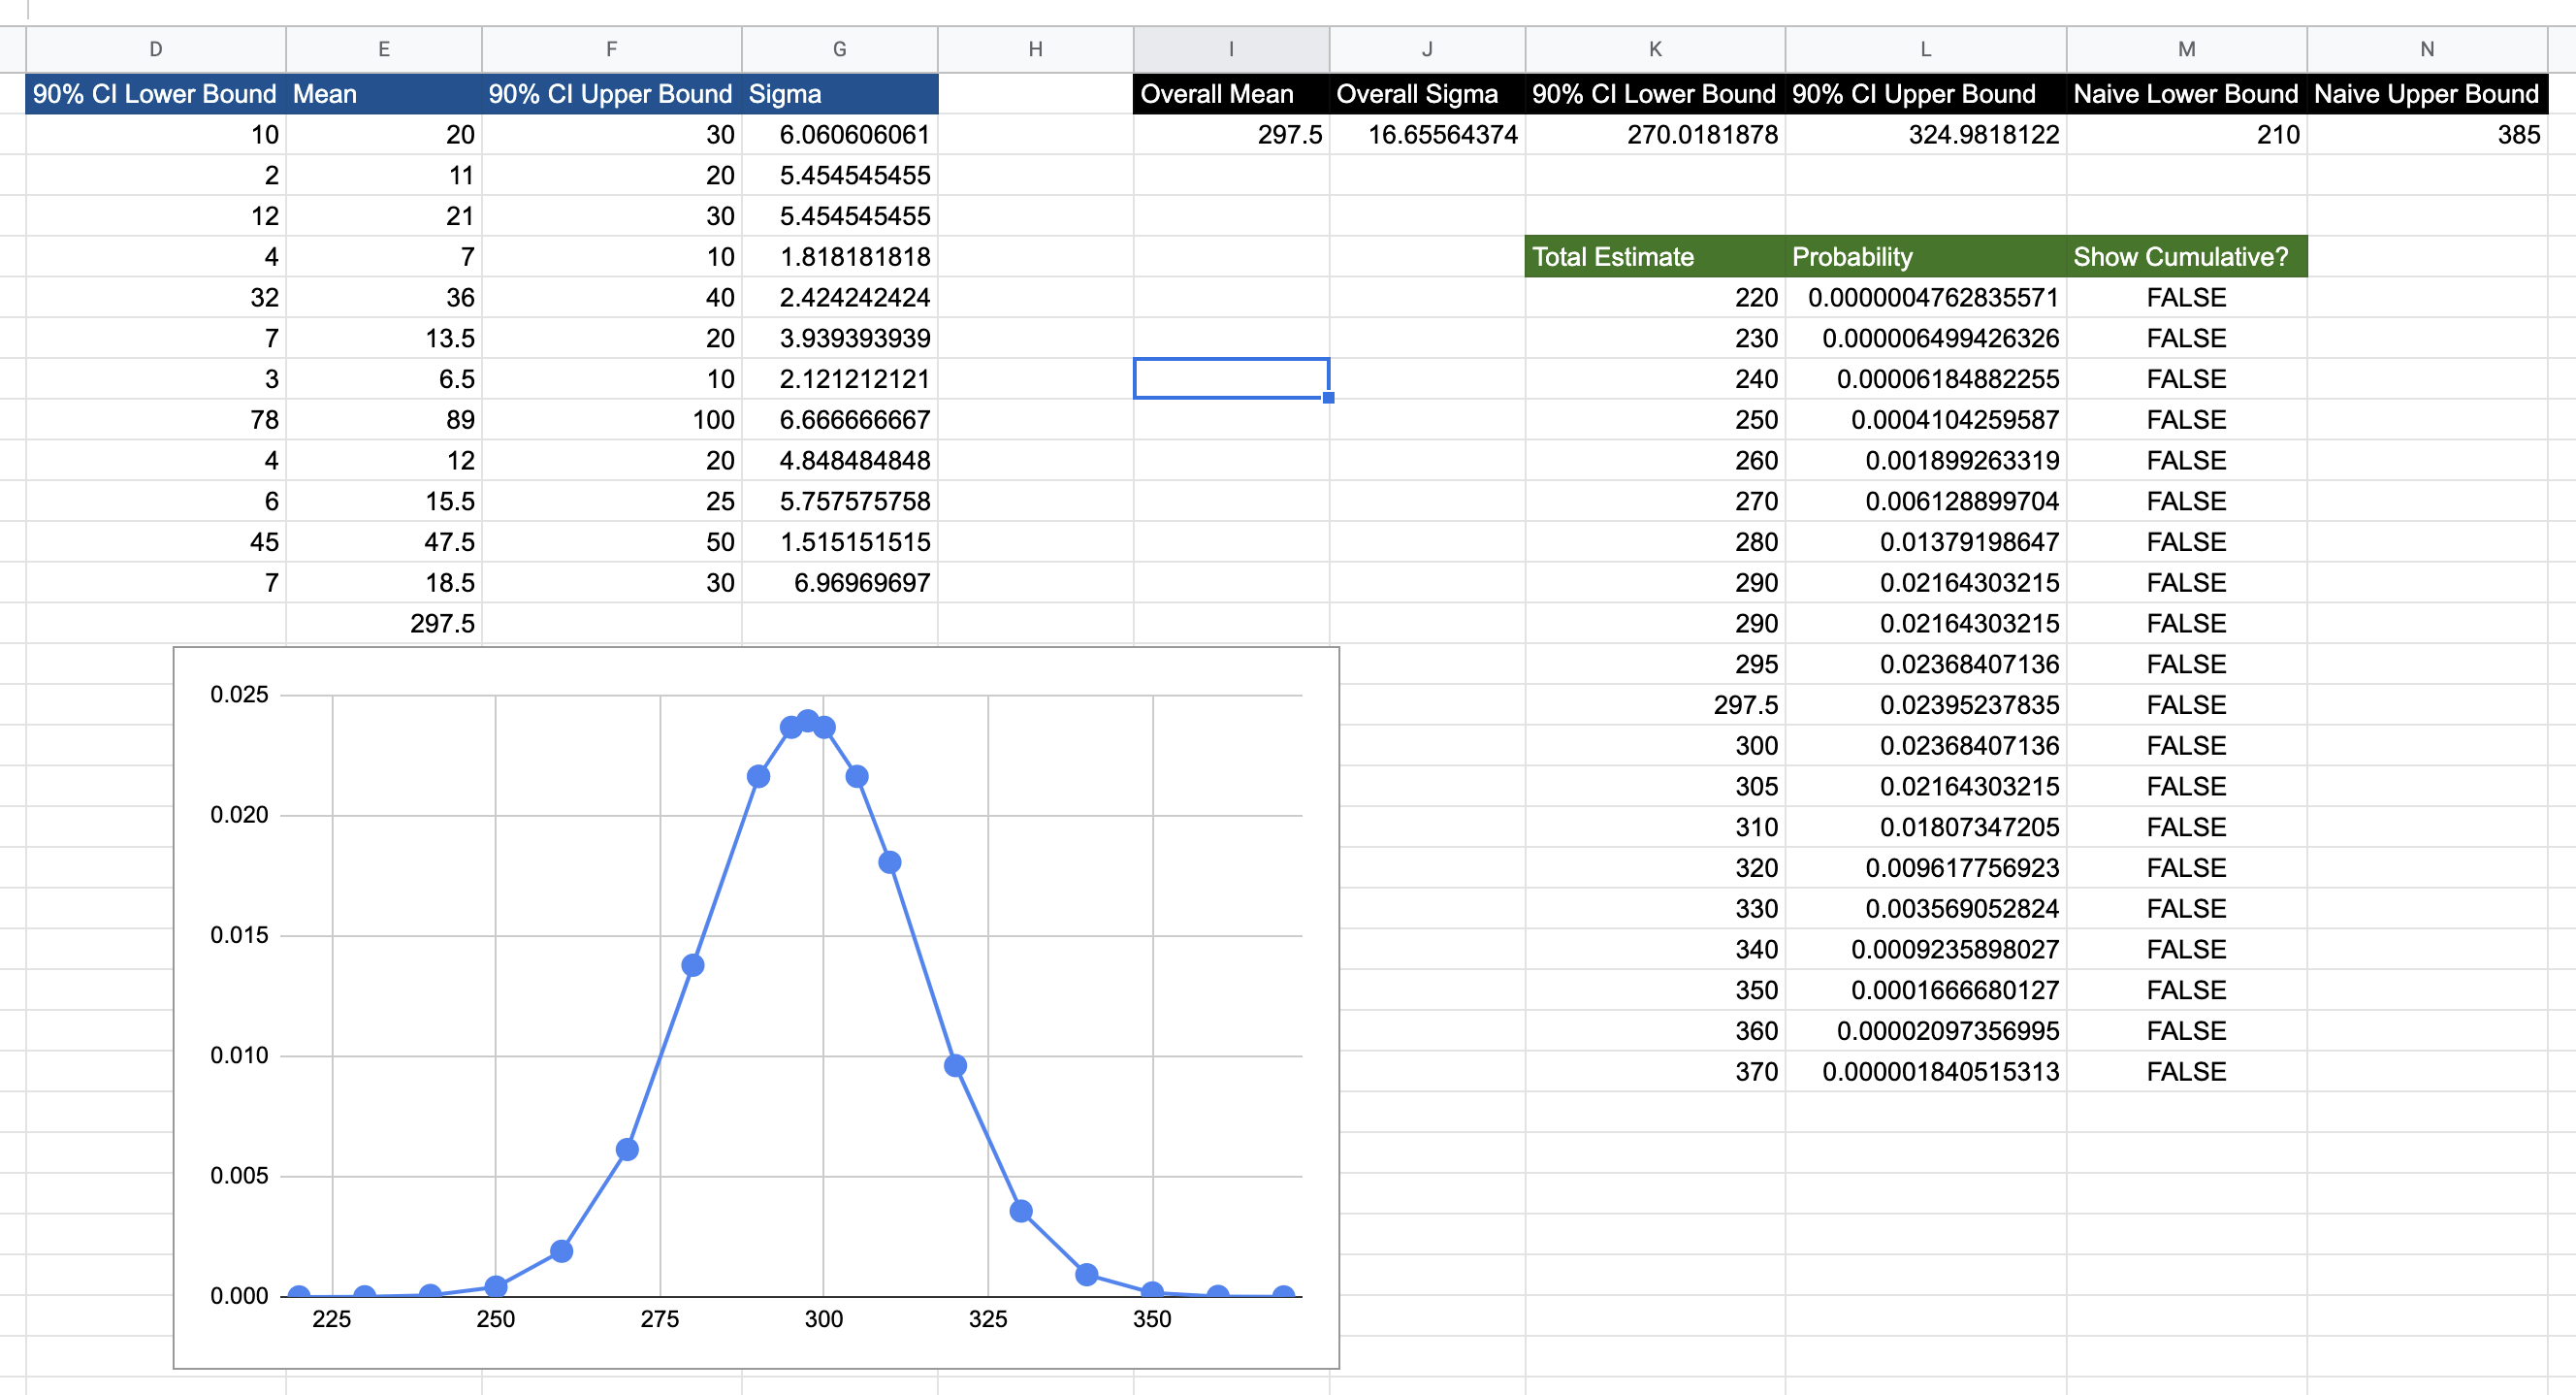Select the Overall Sigma value 16.65564374
Viewport: 2576px width, 1395px height.
[x=1428, y=135]
